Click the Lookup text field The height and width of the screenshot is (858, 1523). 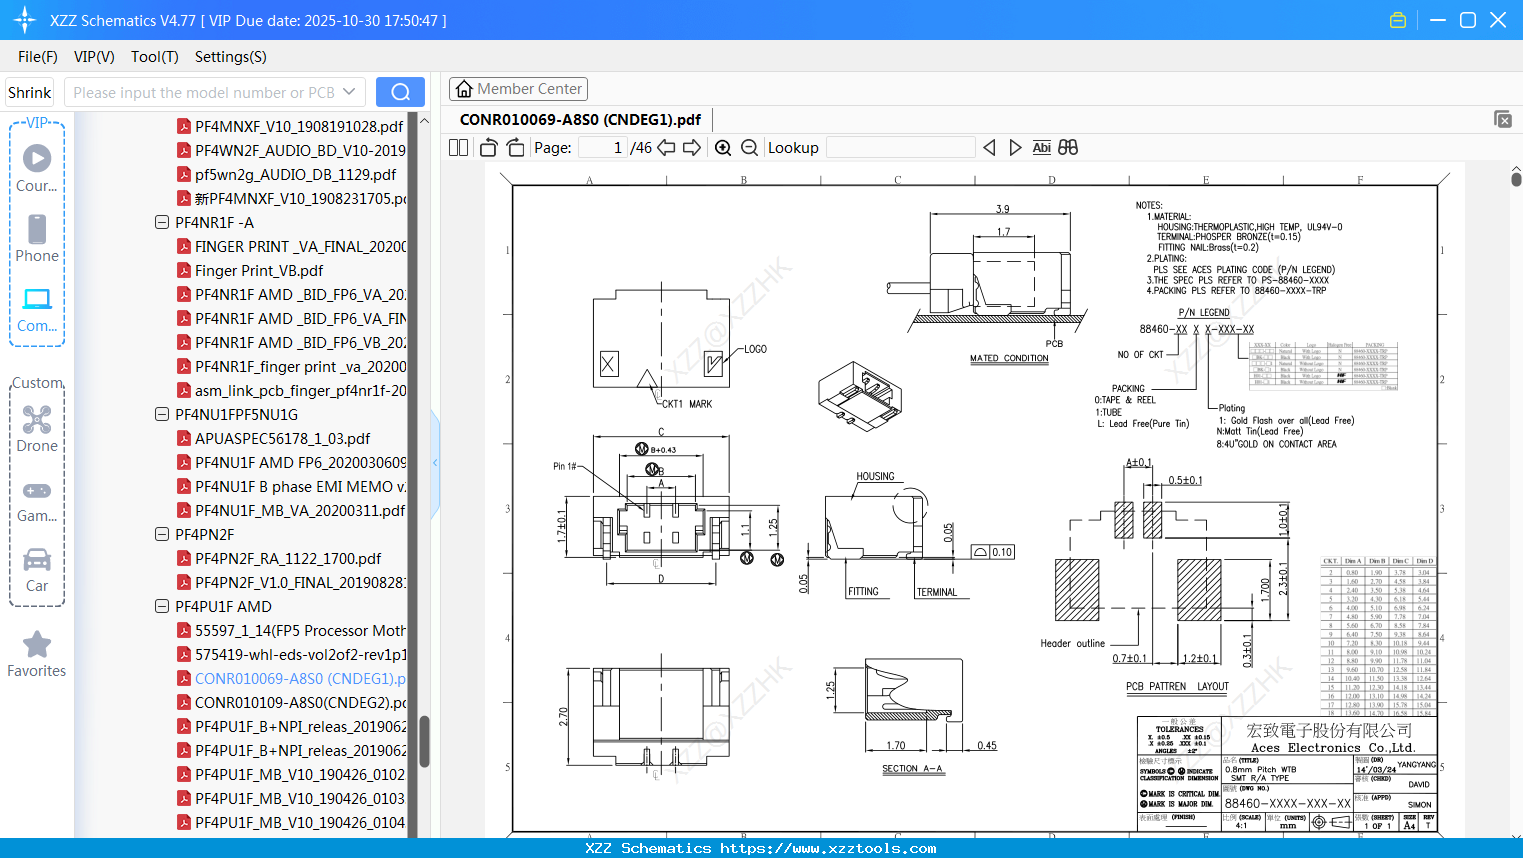[900, 148]
